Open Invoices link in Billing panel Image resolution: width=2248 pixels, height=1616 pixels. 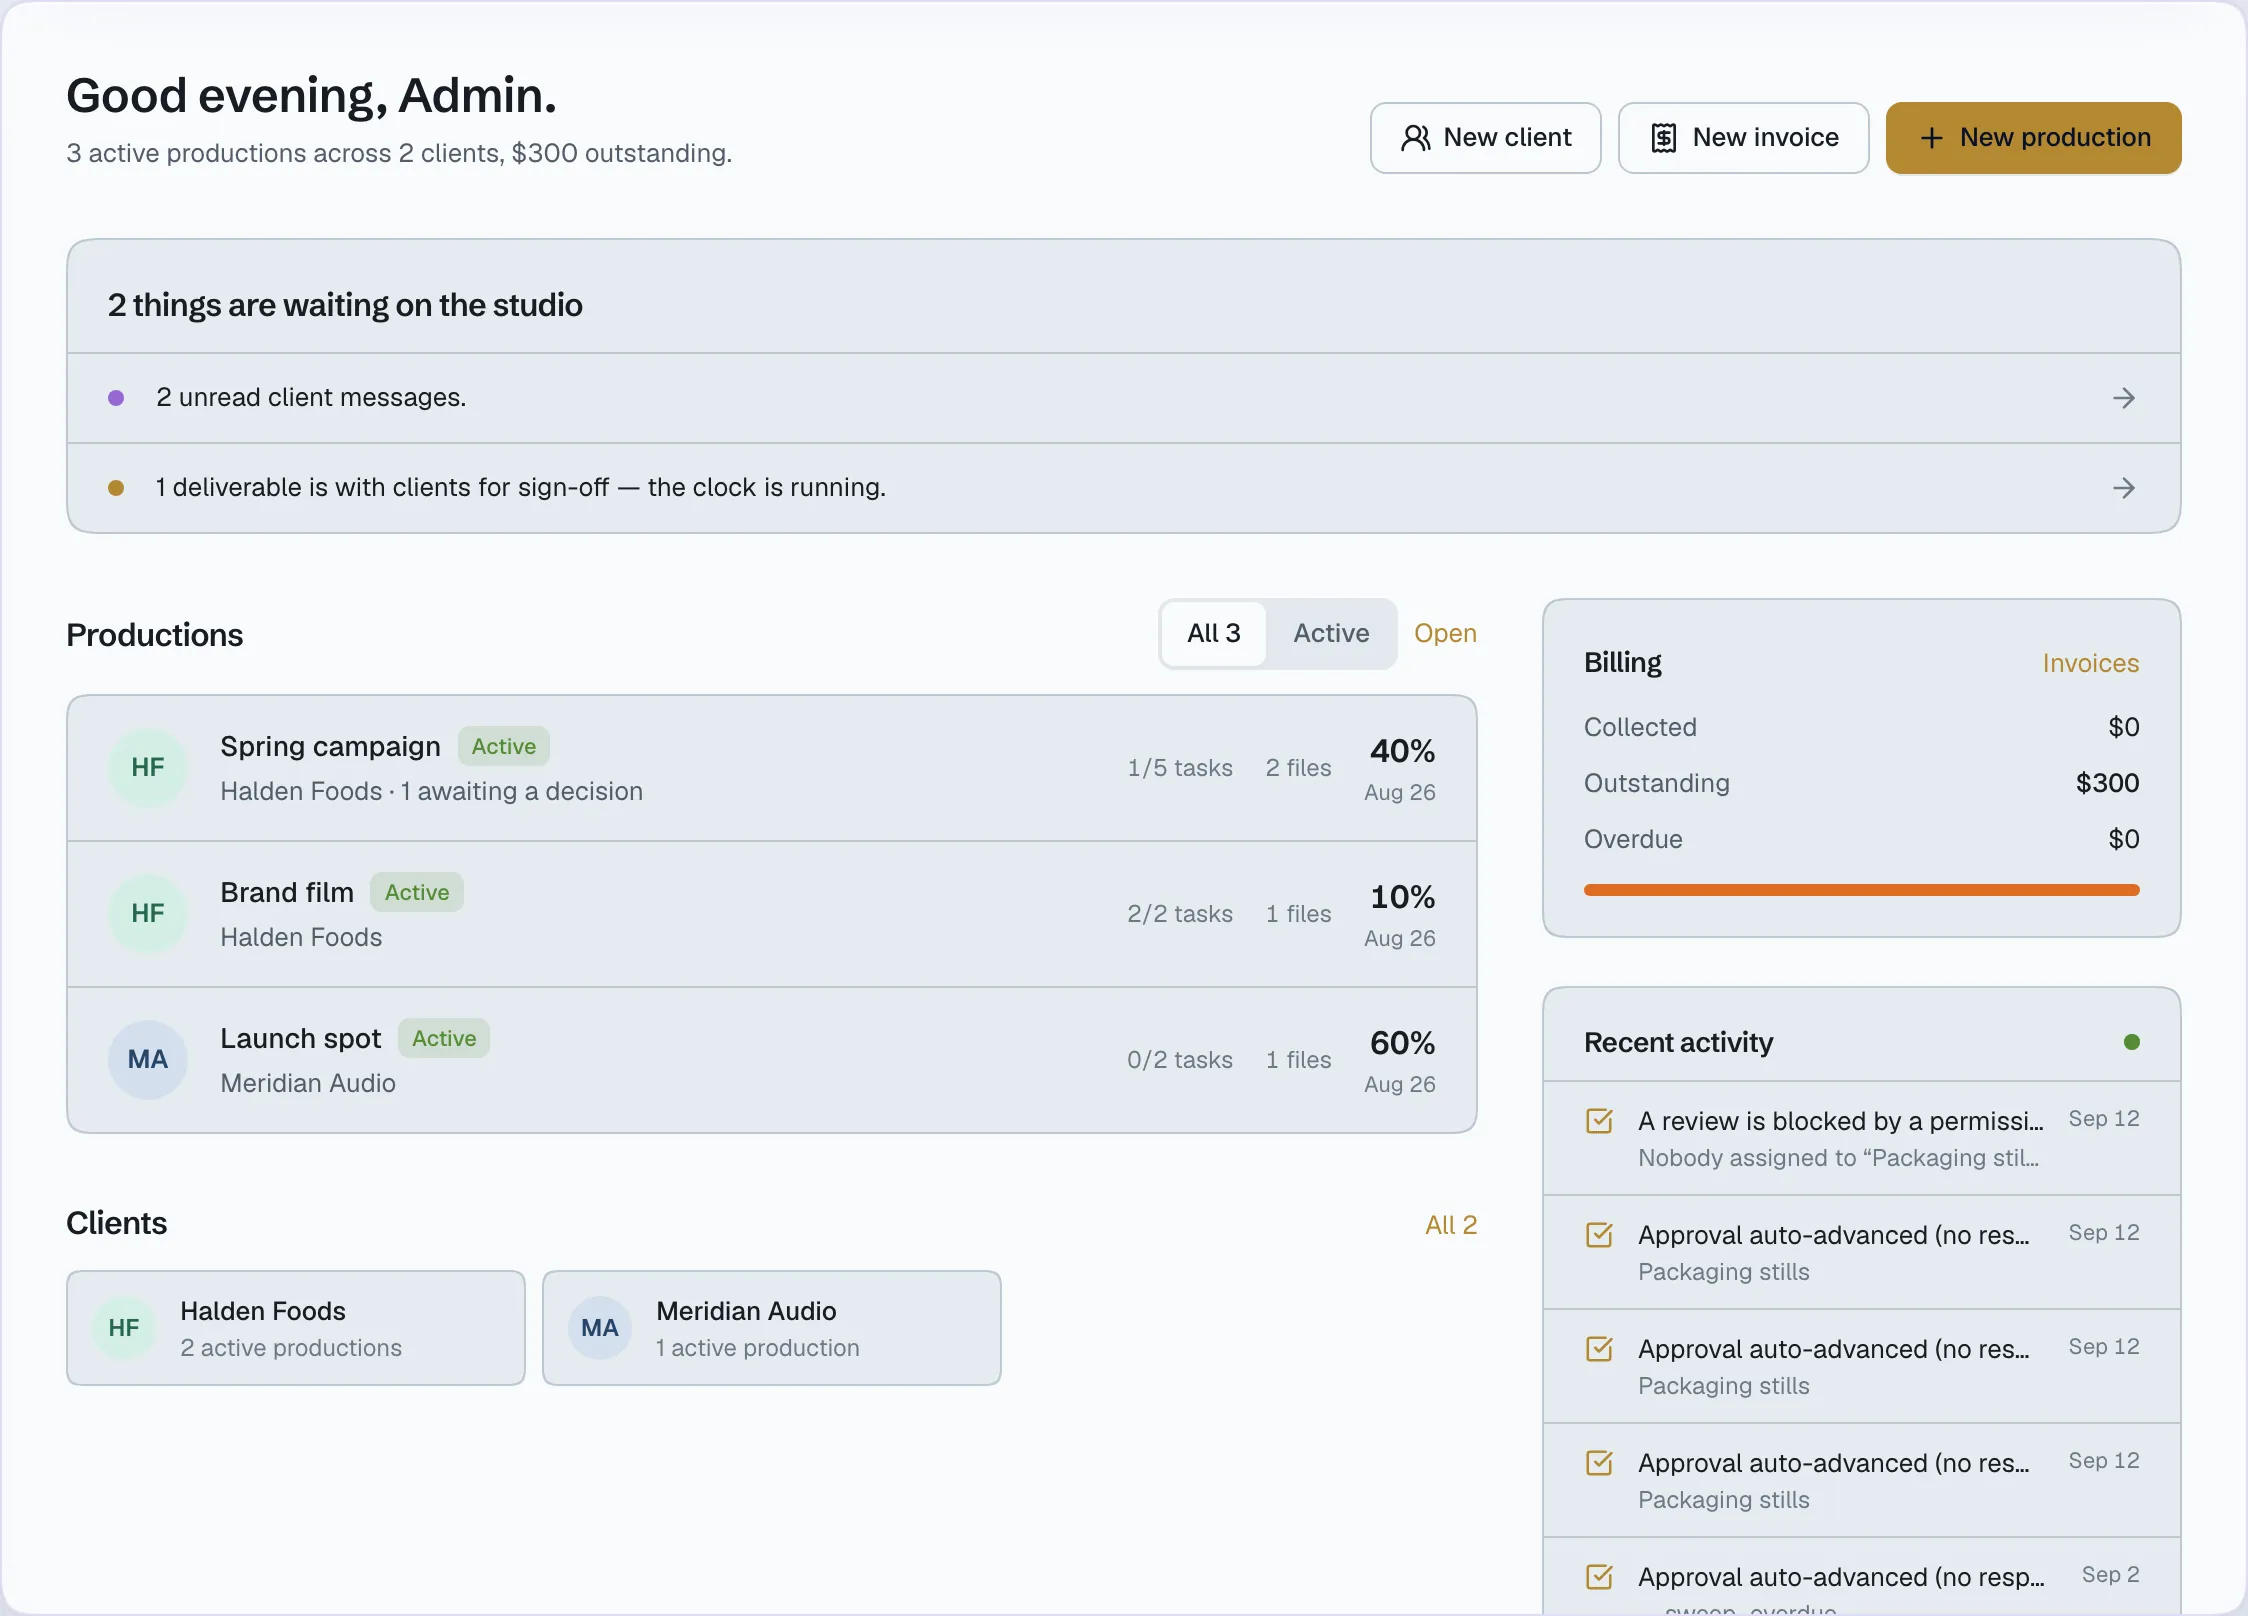(2090, 664)
